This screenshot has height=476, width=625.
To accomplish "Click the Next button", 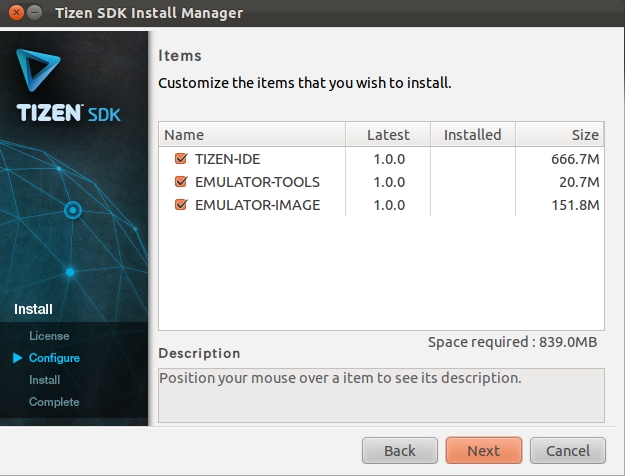I will [x=483, y=450].
